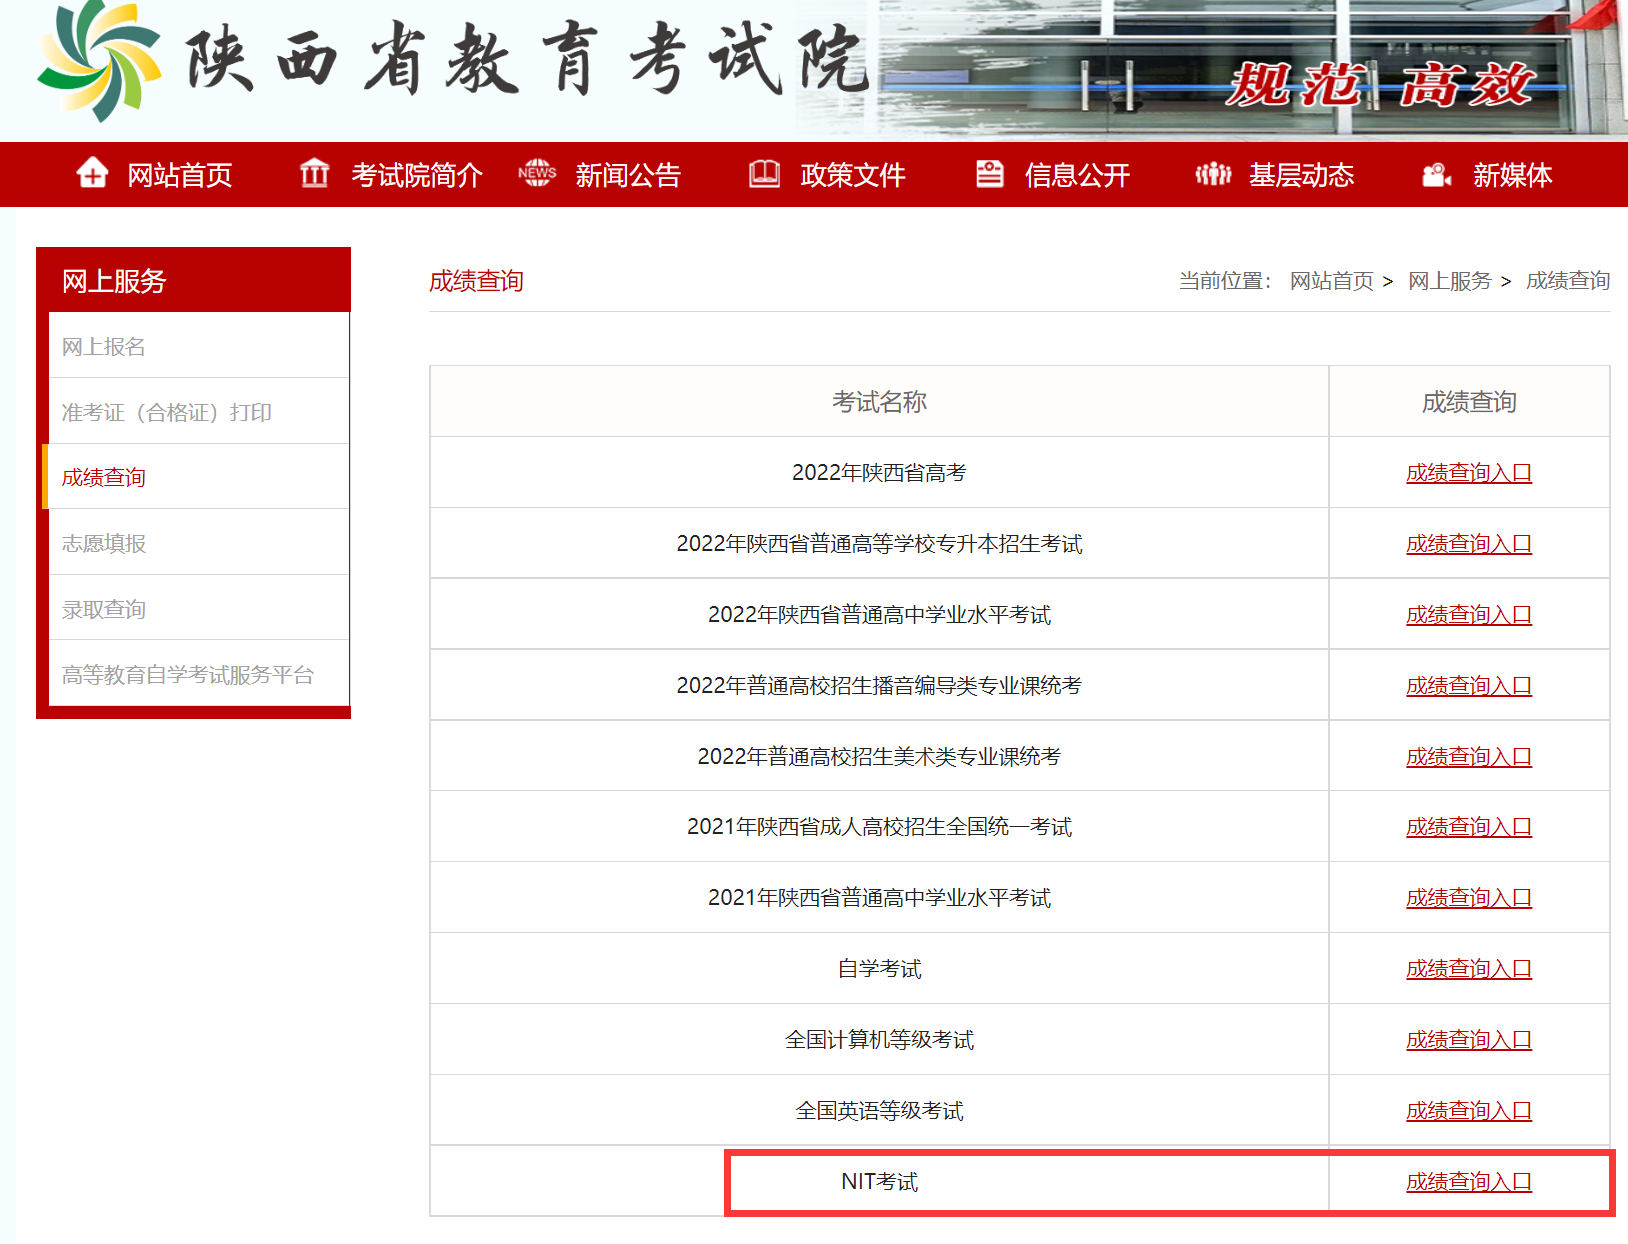The height and width of the screenshot is (1244, 1628).
Task: Click the building icon beside 考试院简介
Action: coord(314,174)
